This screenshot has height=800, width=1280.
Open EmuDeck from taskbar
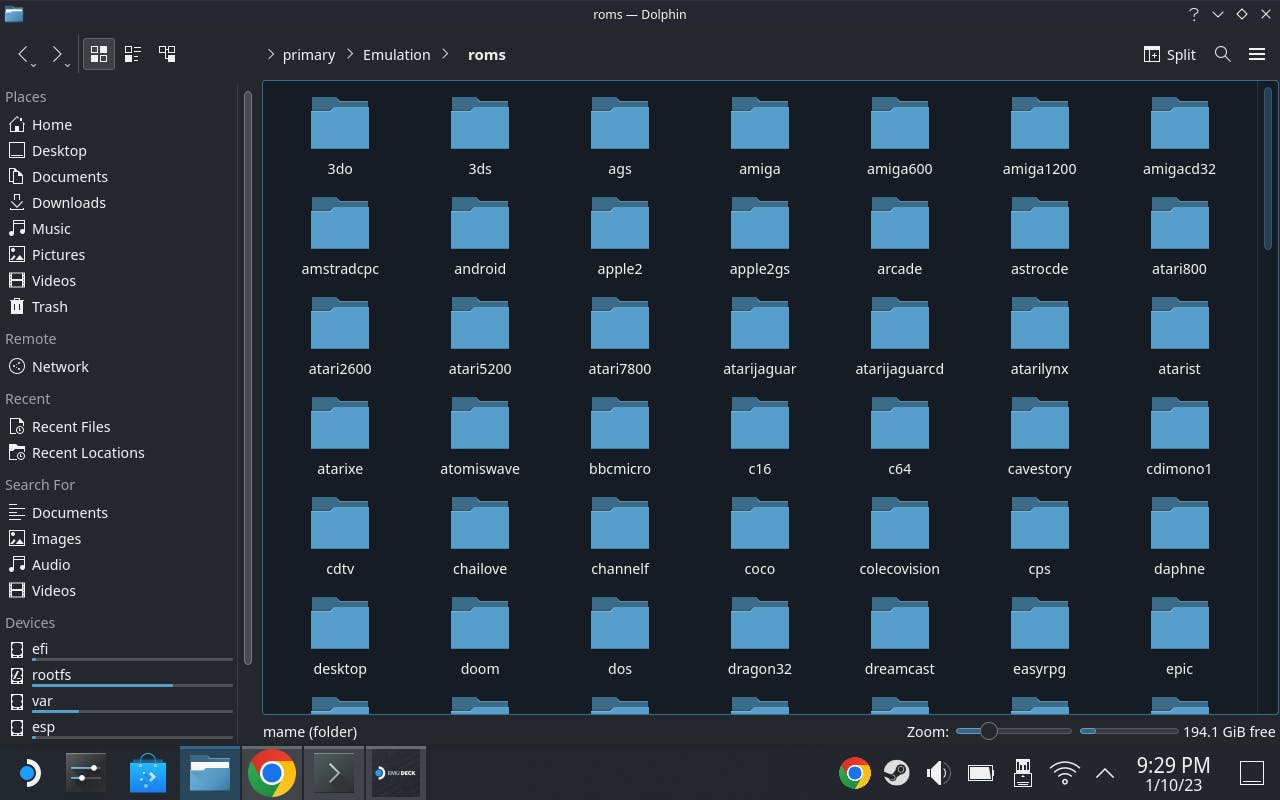(x=395, y=773)
